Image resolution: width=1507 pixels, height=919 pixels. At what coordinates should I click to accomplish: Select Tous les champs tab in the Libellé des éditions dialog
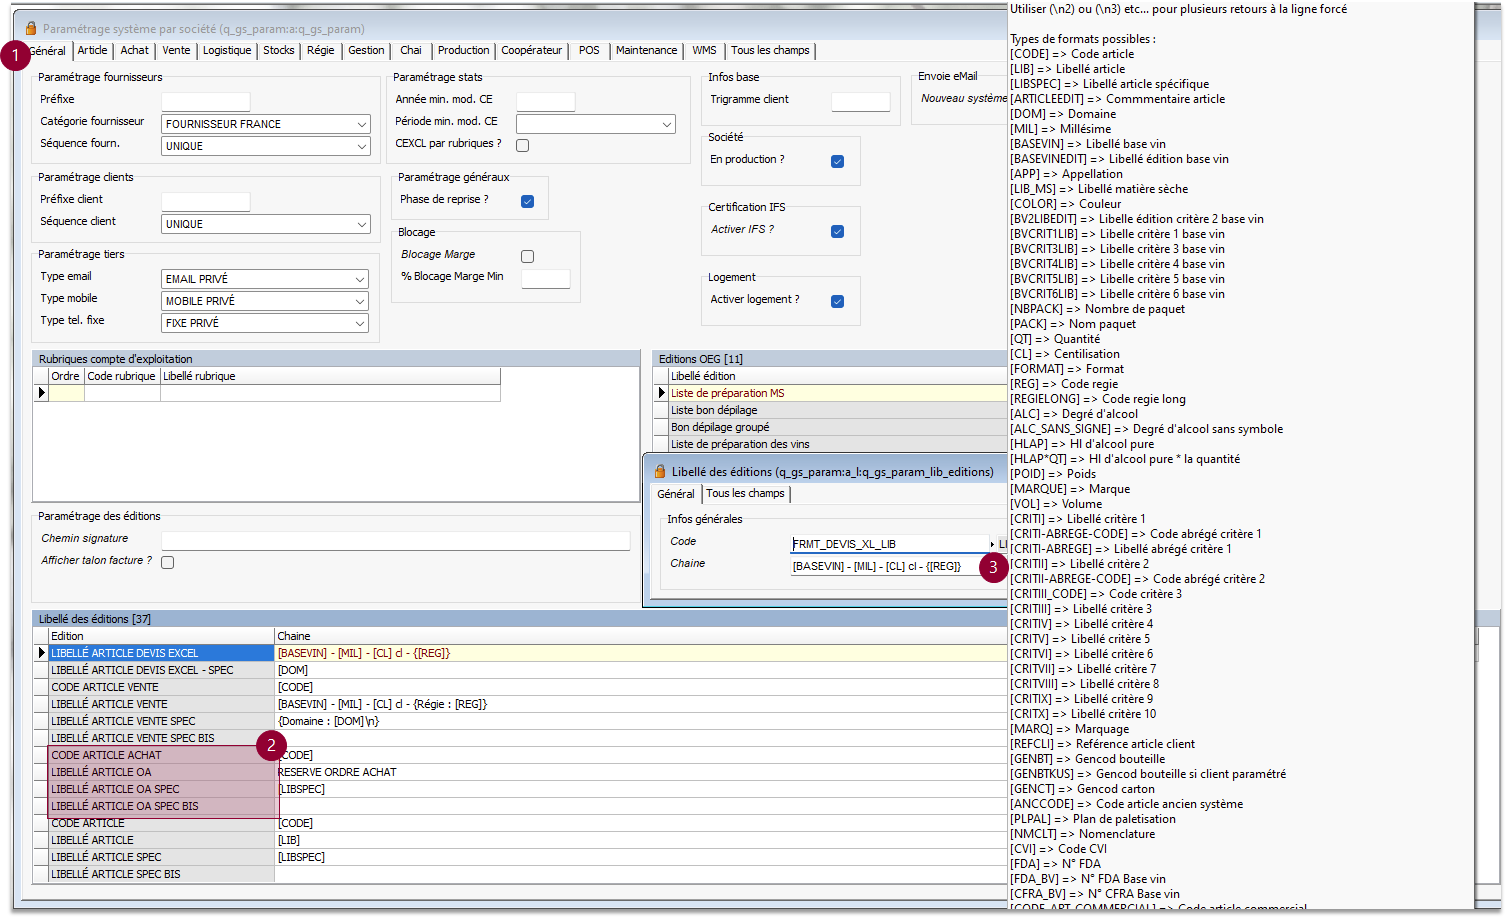pos(745,493)
